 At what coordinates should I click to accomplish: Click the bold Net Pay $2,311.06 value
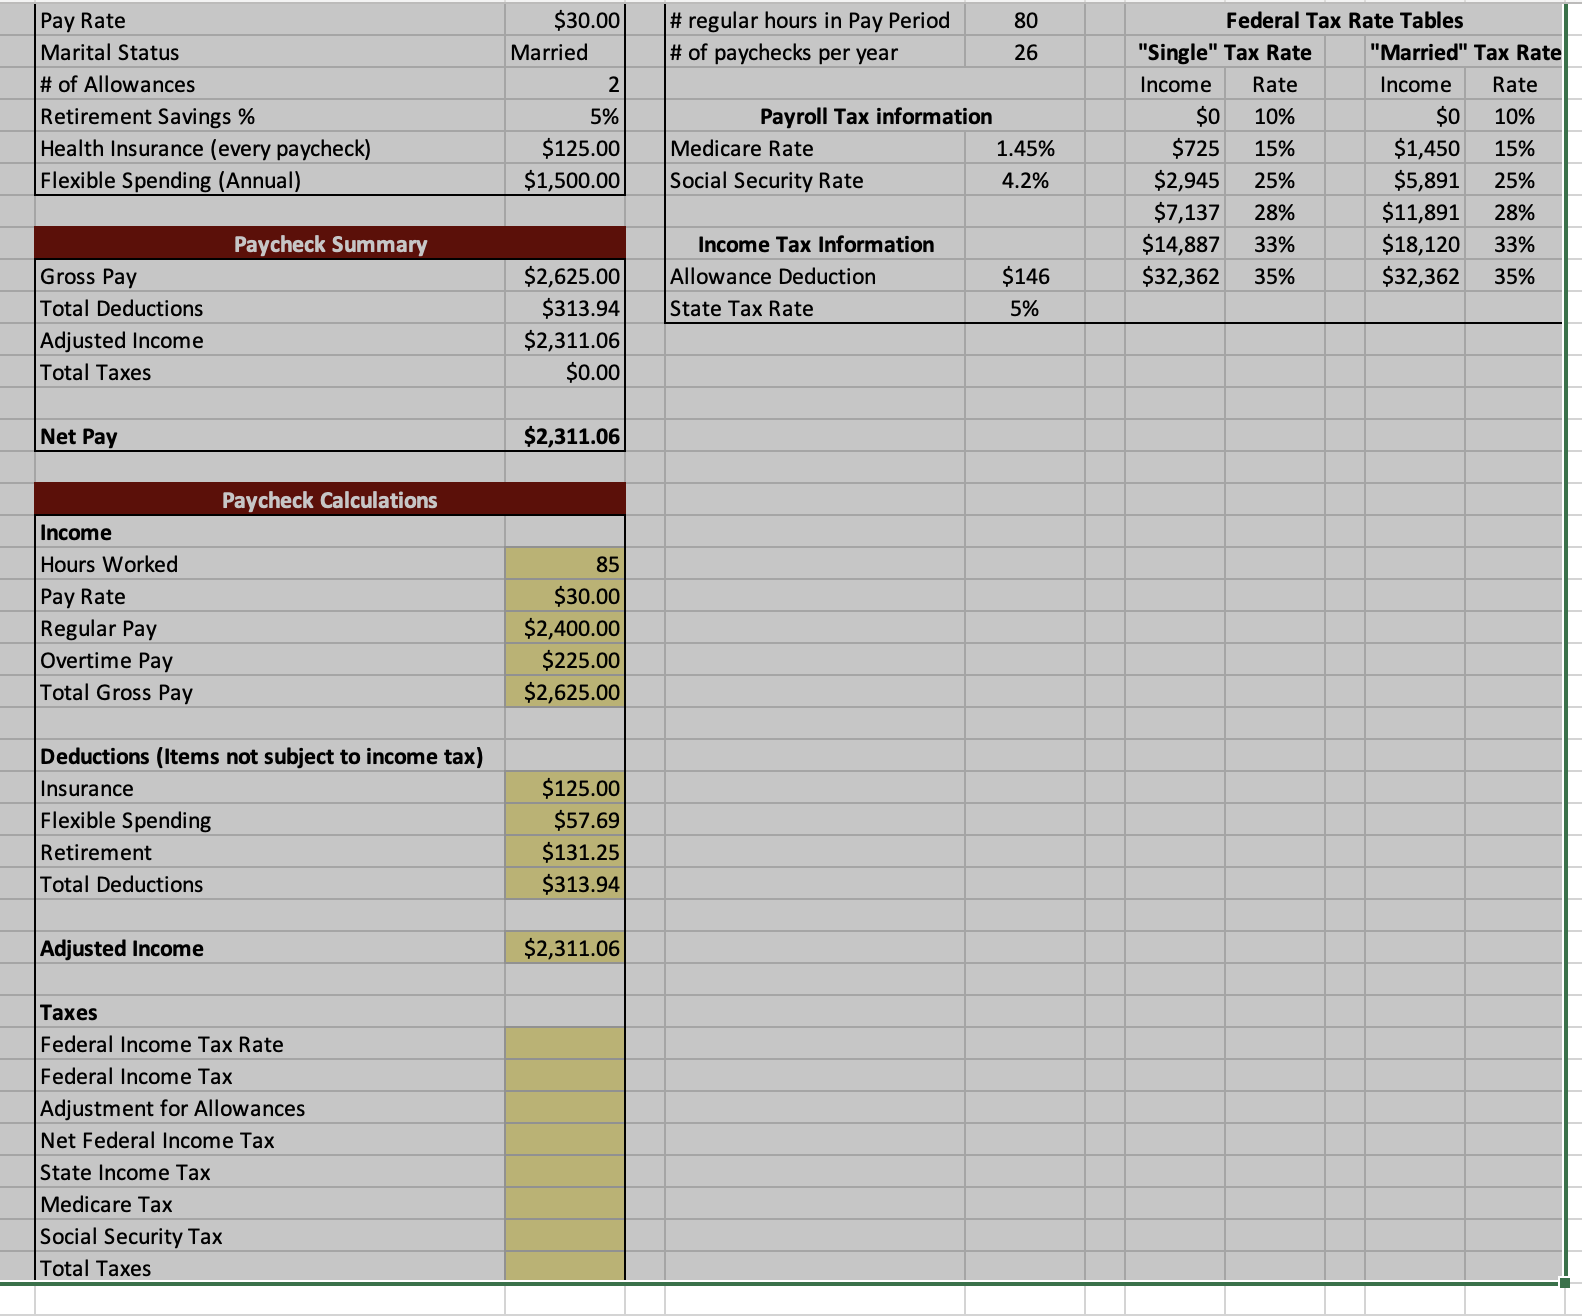pos(565,436)
